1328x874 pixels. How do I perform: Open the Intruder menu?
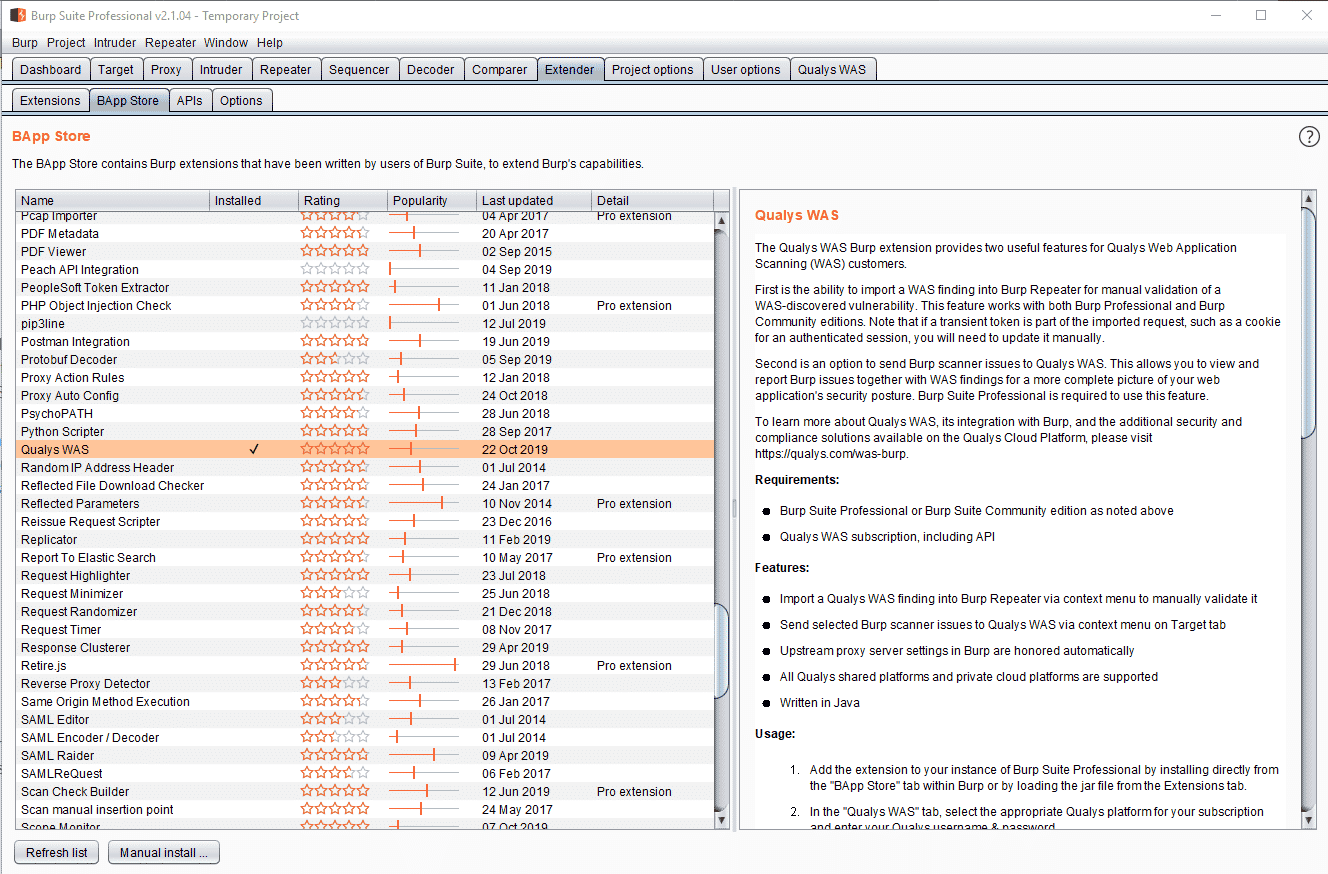click(115, 43)
